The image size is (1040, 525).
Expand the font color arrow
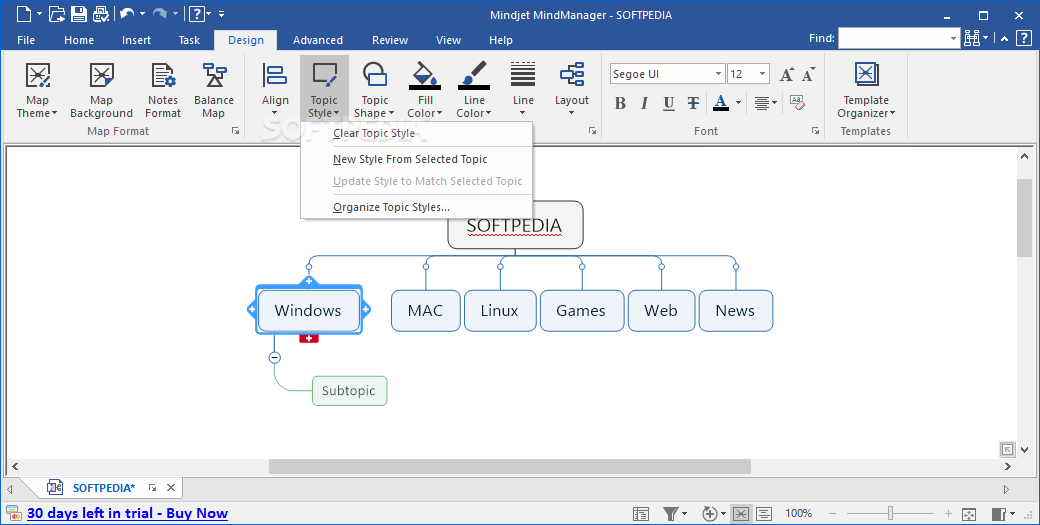click(x=738, y=103)
